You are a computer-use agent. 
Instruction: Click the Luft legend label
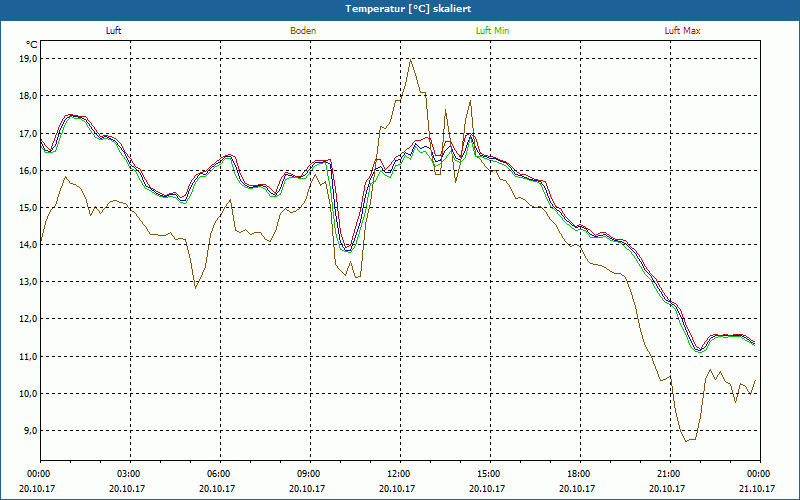[113, 31]
